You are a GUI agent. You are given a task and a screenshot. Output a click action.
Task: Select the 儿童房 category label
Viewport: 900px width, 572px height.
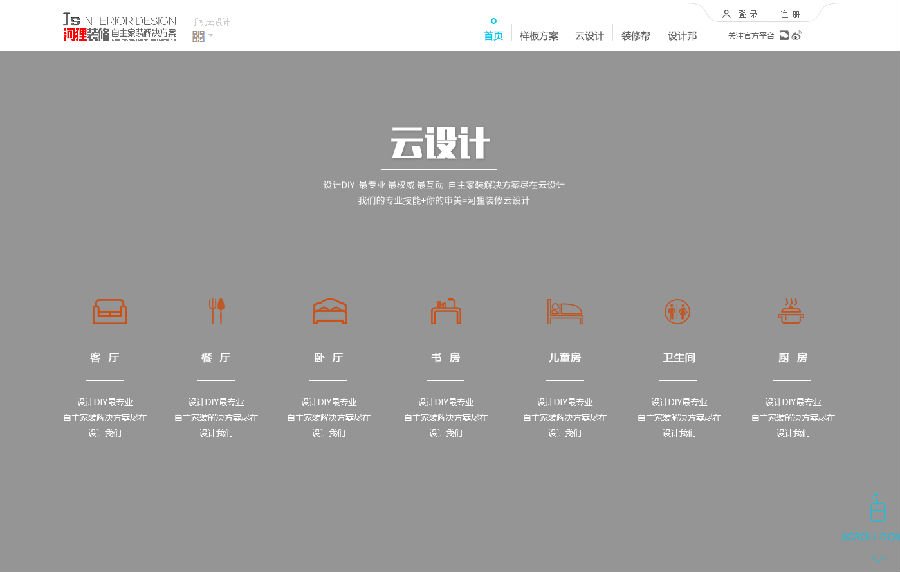[565, 357]
